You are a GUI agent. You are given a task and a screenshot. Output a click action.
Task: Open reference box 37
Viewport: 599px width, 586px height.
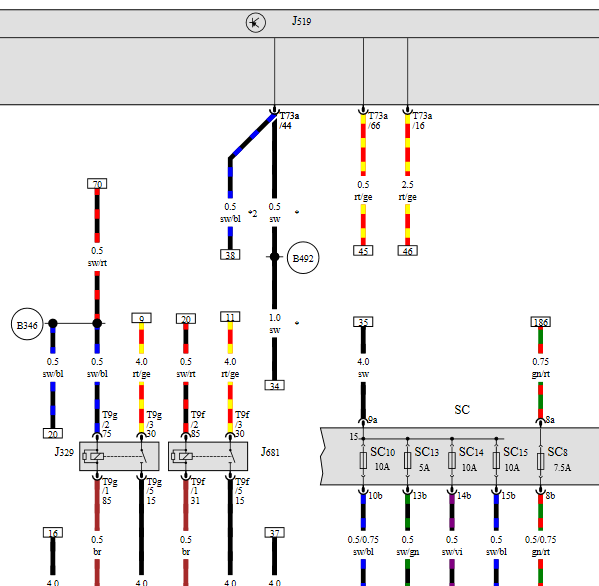(x=275, y=533)
